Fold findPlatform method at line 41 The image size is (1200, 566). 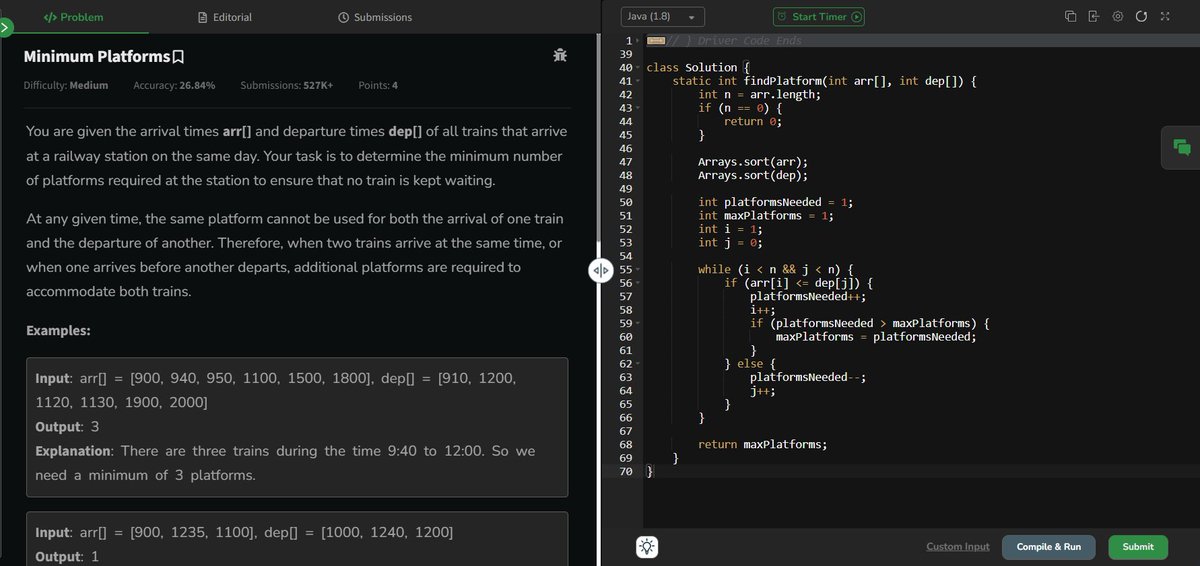637,81
